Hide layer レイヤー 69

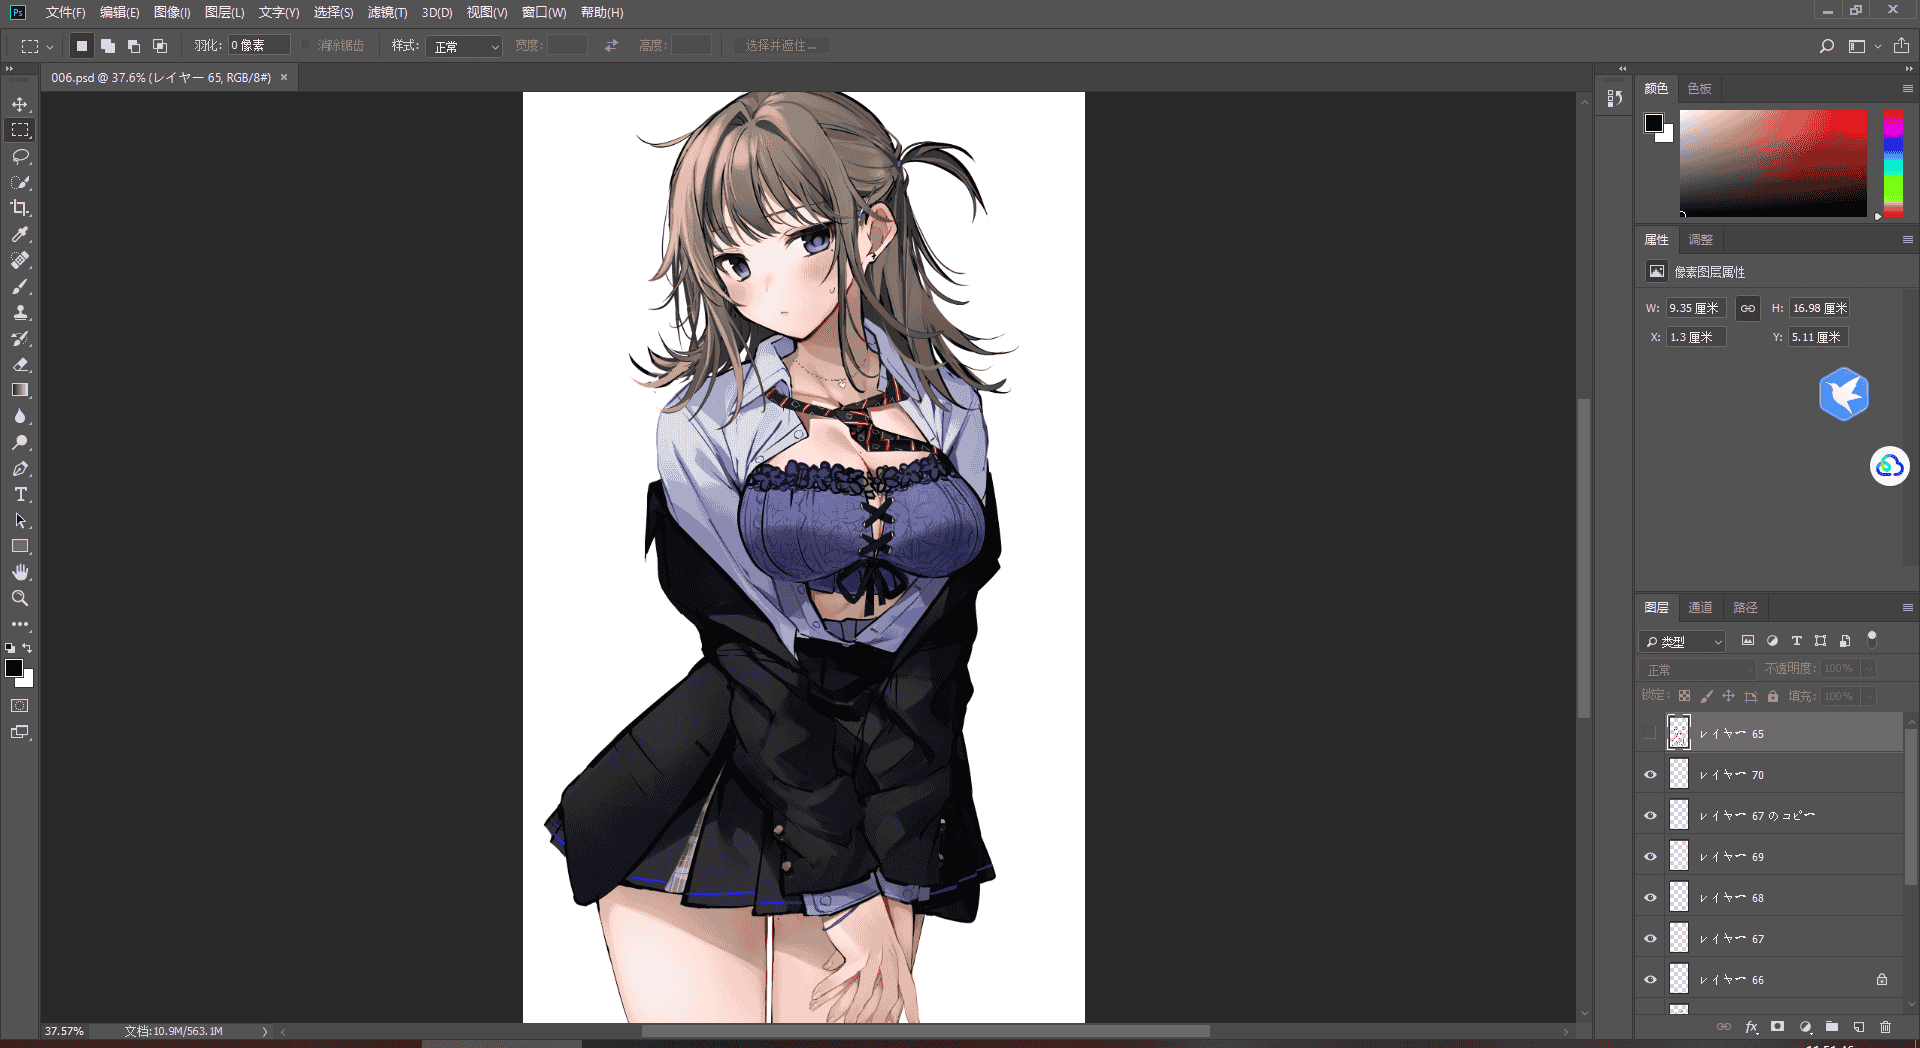(1650, 856)
